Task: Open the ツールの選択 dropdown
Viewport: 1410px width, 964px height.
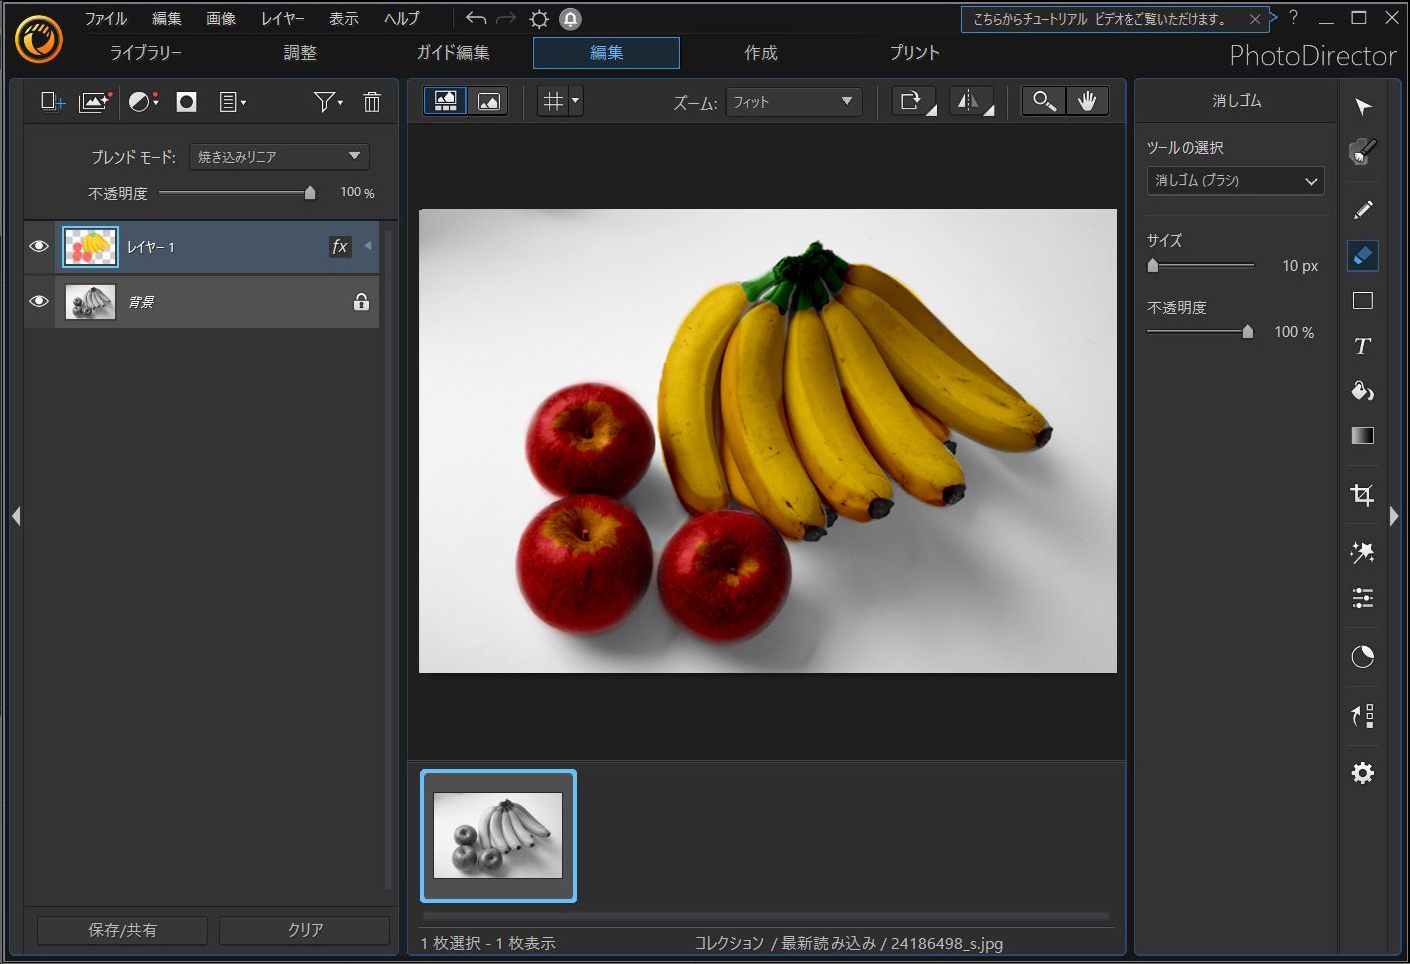Action: (1235, 181)
